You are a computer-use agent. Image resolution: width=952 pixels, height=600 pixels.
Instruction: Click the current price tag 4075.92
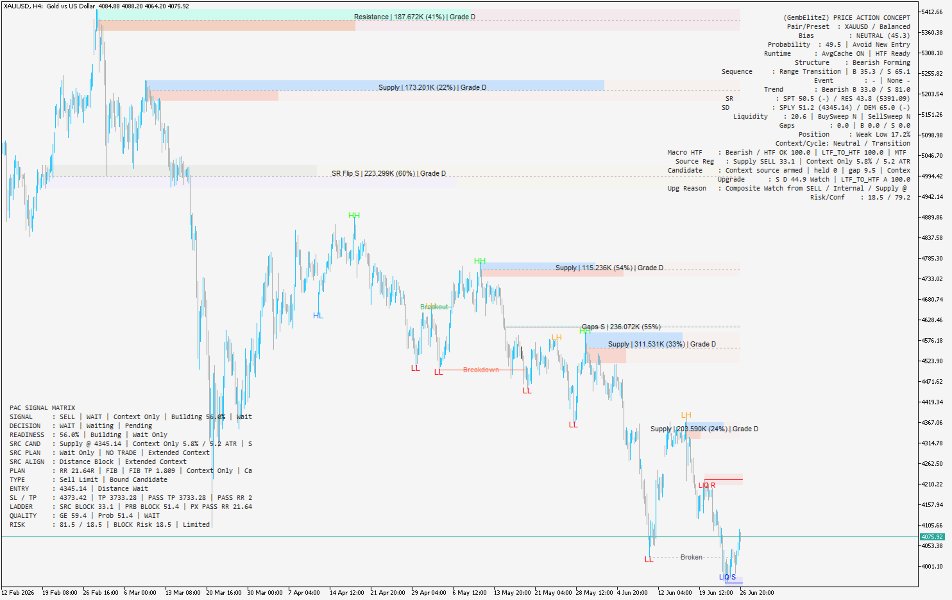point(932,537)
